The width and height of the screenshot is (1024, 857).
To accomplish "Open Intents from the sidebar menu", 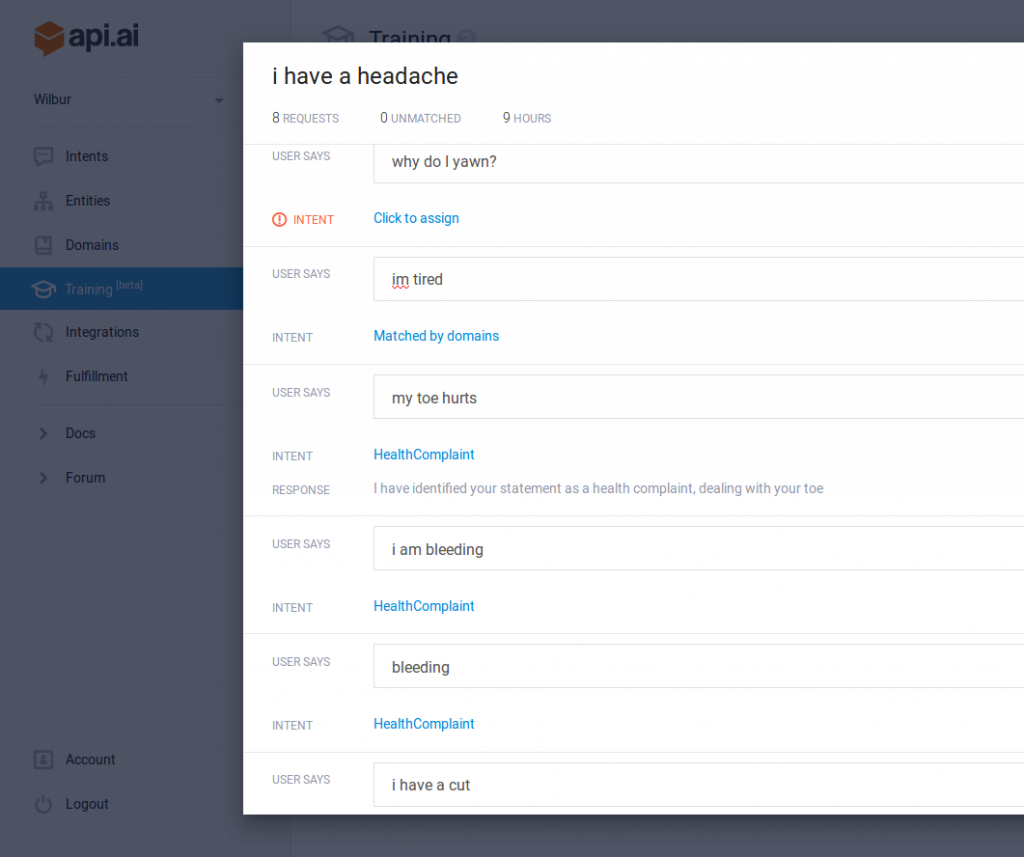I will coord(87,156).
